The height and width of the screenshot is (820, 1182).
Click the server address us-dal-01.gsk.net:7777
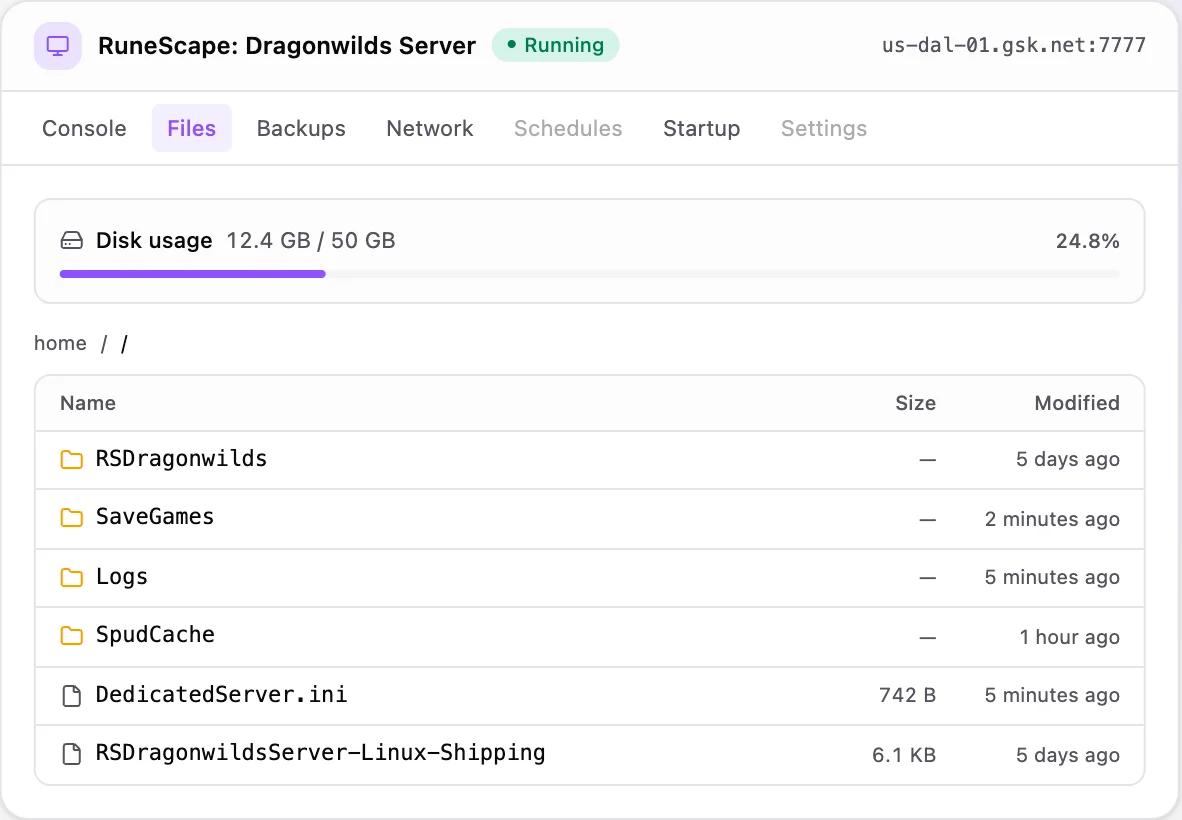click(1014, 45)
